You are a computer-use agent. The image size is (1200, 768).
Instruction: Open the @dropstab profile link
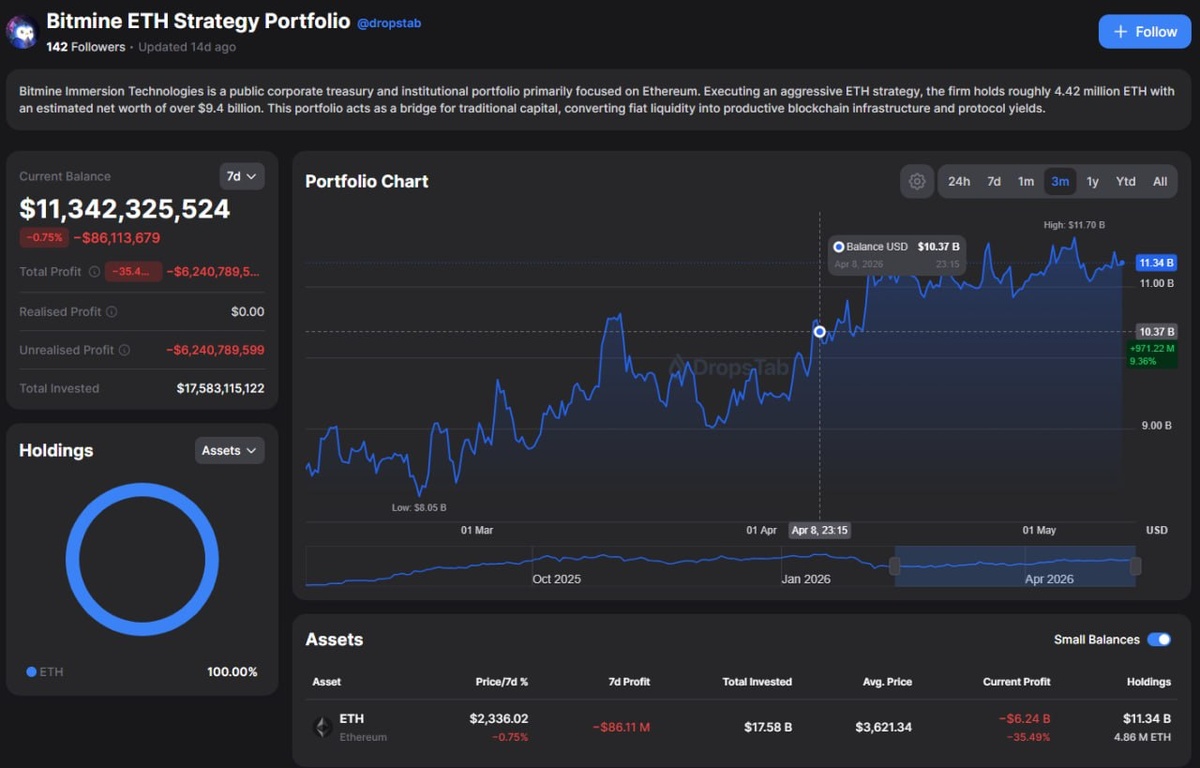click(389, 23)
